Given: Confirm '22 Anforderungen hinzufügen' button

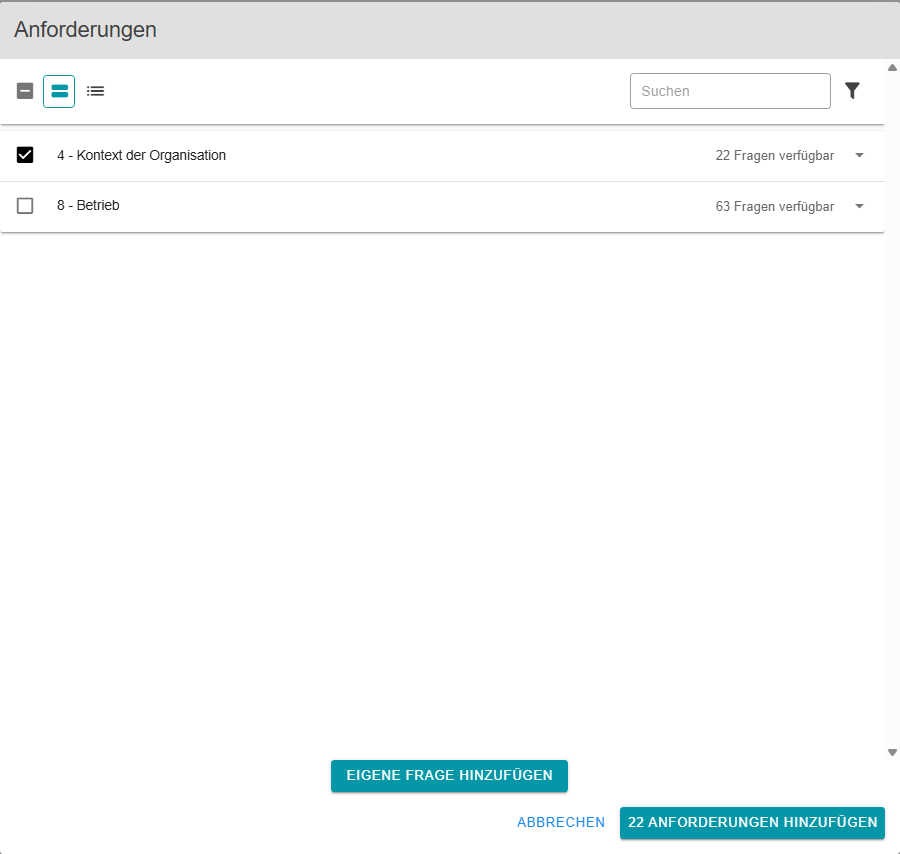Looking at the screenshot, I should coord(752,822).
